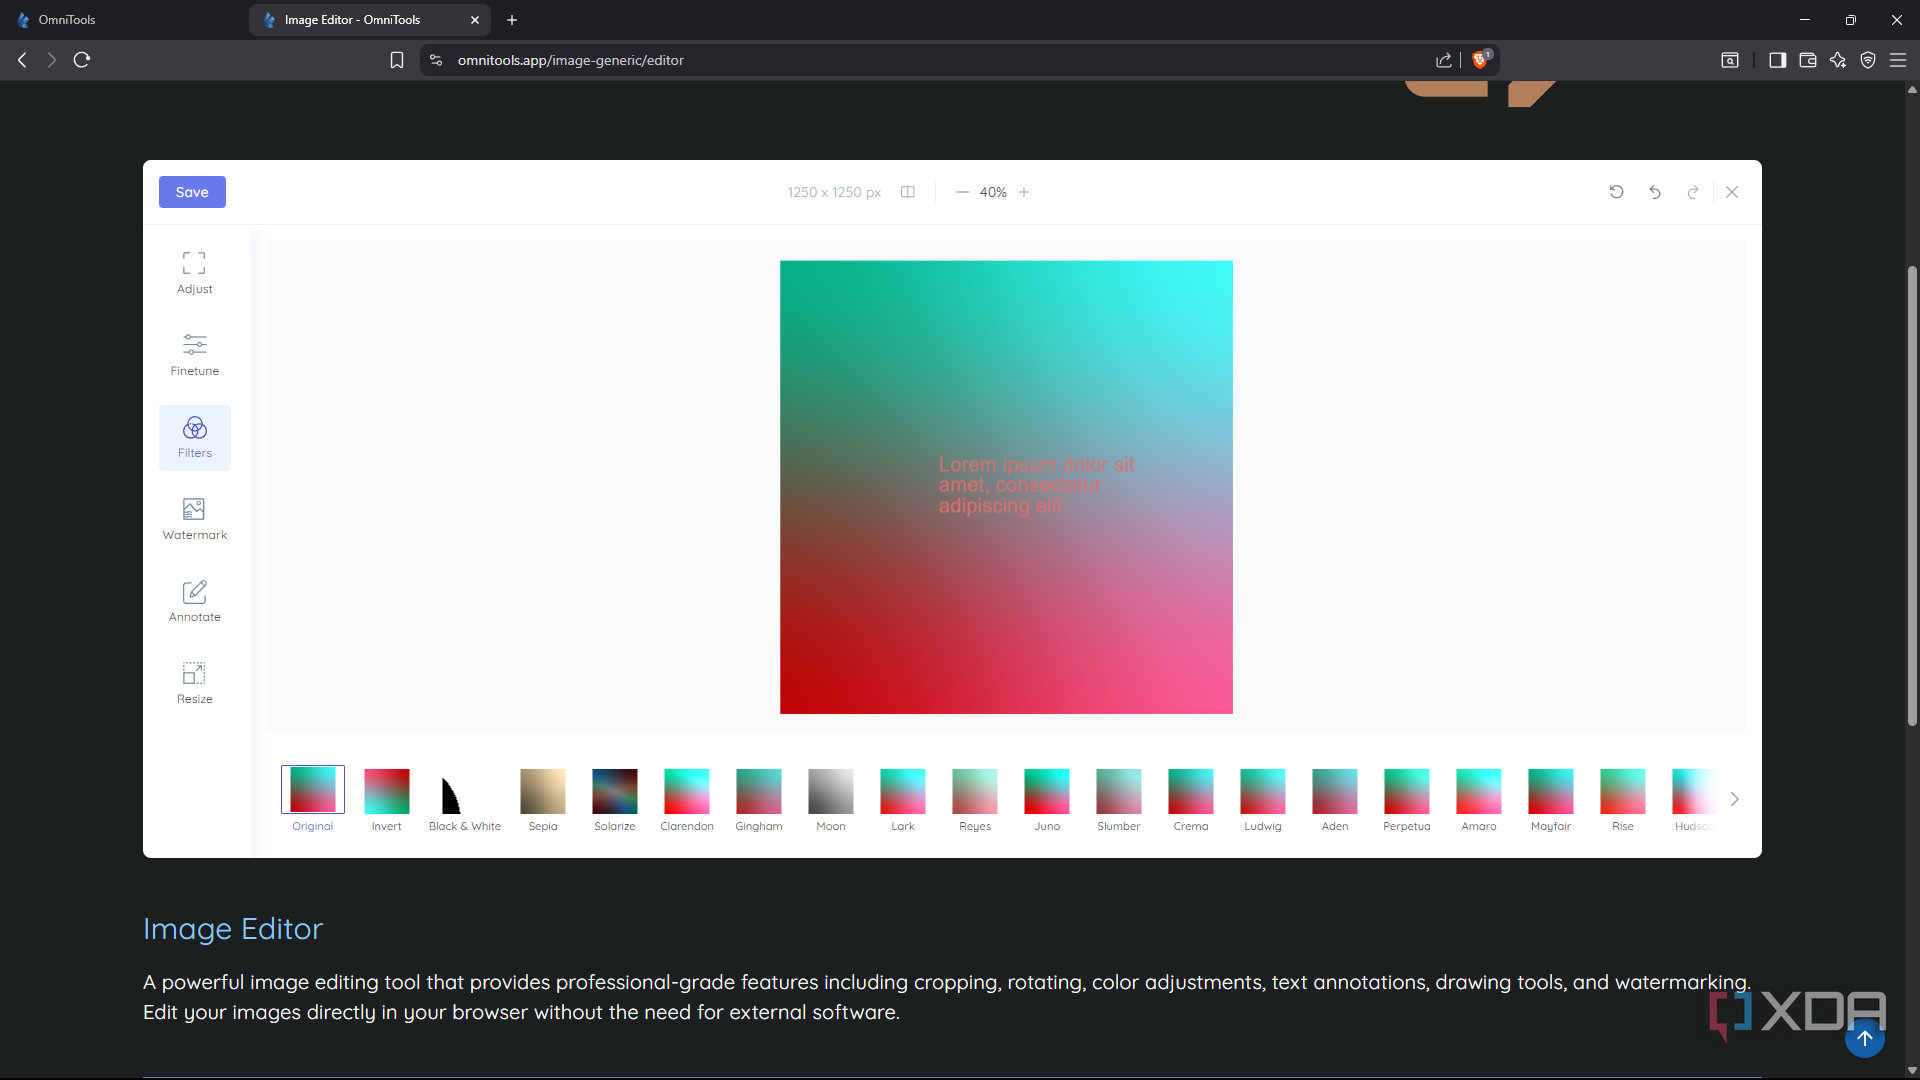Apply the Juno filter
The image size is (1920, 1080).
click(1047, 799)
